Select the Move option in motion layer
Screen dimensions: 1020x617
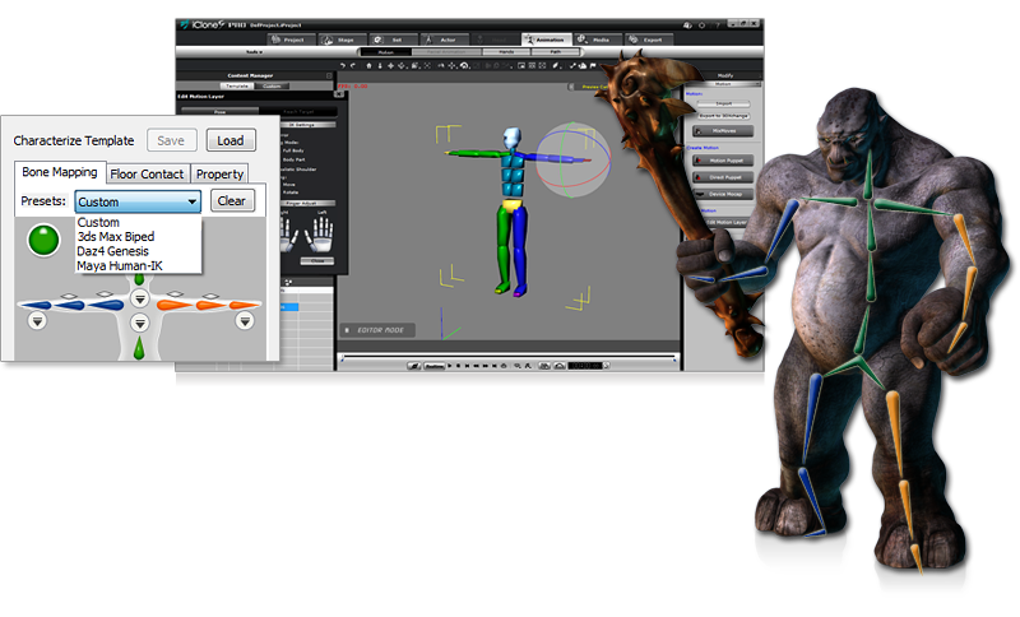pyautogui.click(x=289, y=184)
